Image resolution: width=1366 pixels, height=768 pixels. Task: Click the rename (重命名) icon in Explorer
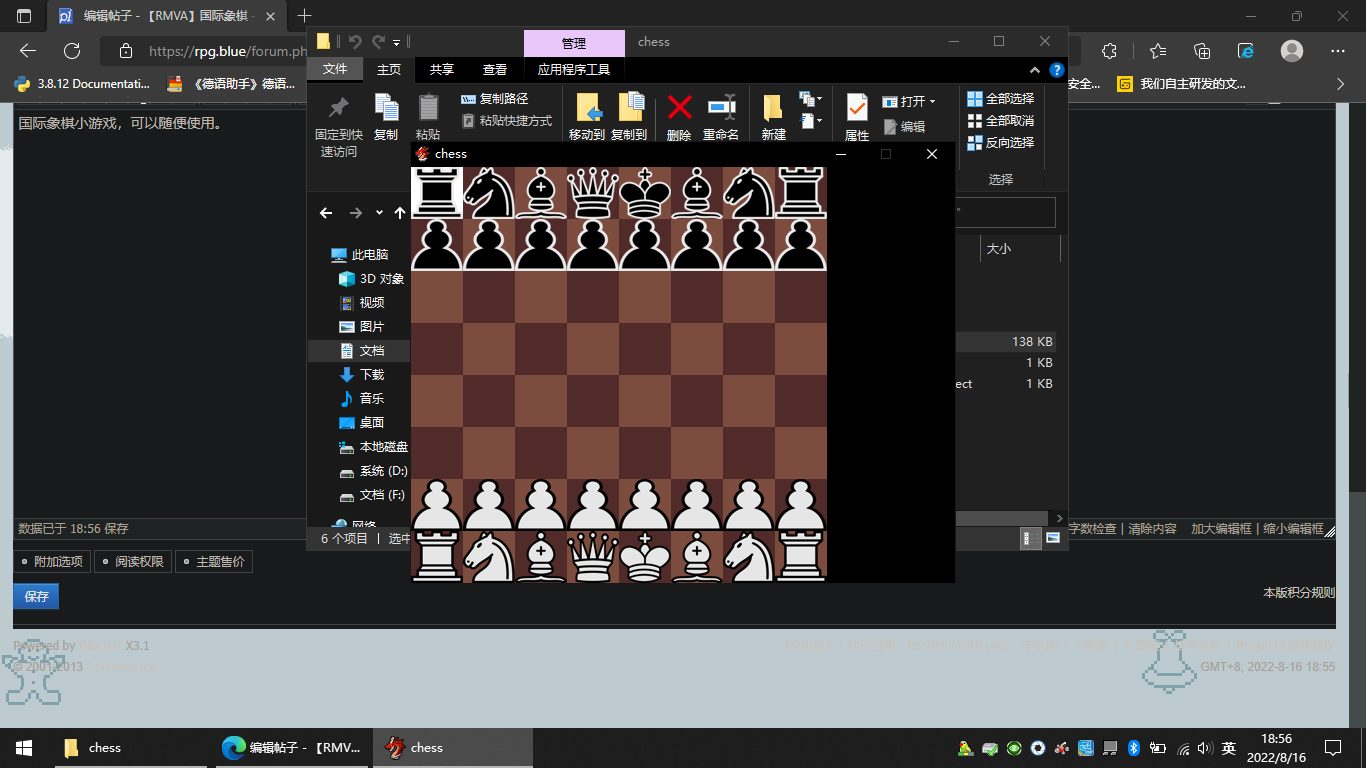pos(721,107)
